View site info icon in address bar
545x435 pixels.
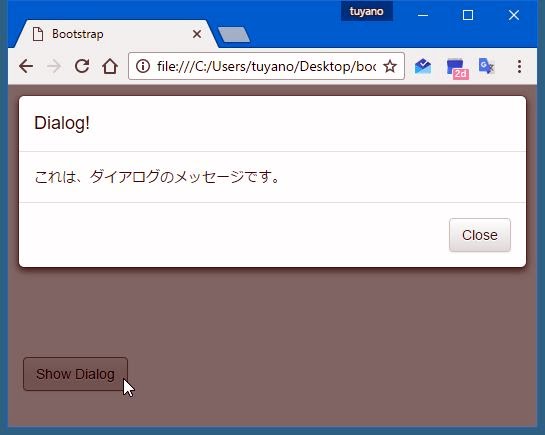[x=143, y=66]
